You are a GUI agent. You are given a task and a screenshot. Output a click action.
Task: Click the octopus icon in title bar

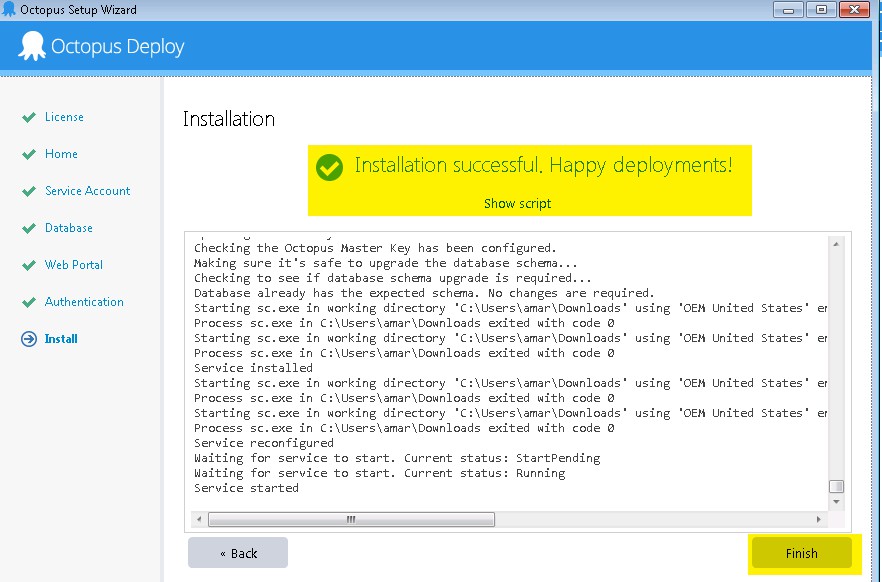[x=9, y=10]
